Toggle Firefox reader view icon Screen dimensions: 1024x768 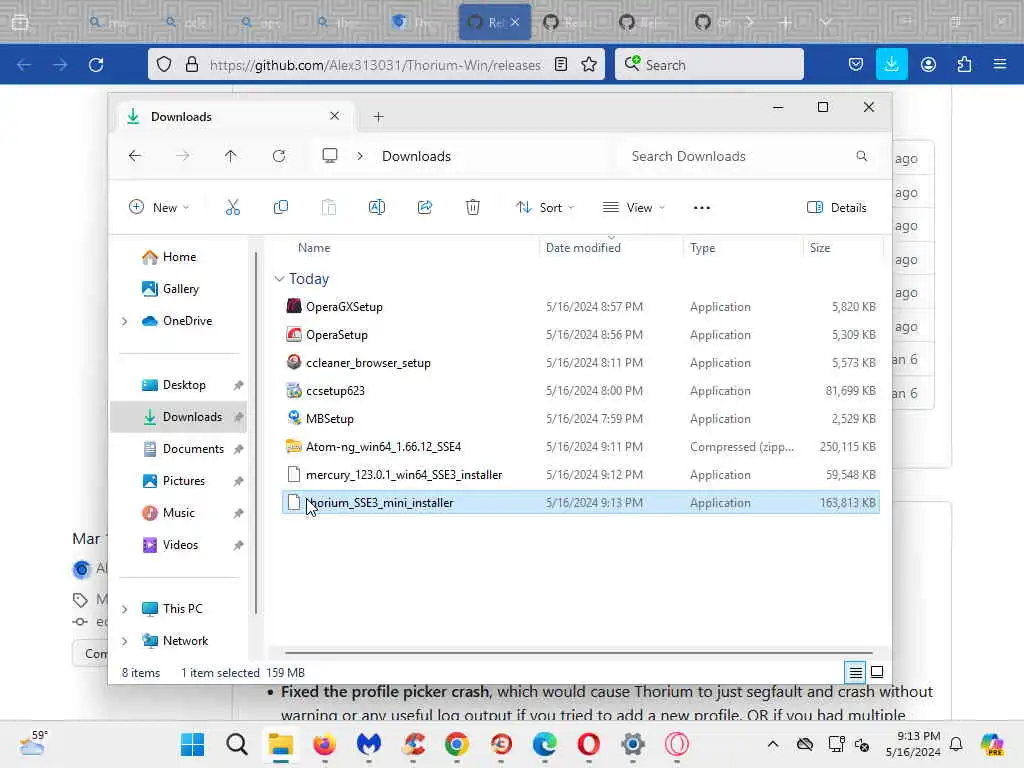(560, 65)
